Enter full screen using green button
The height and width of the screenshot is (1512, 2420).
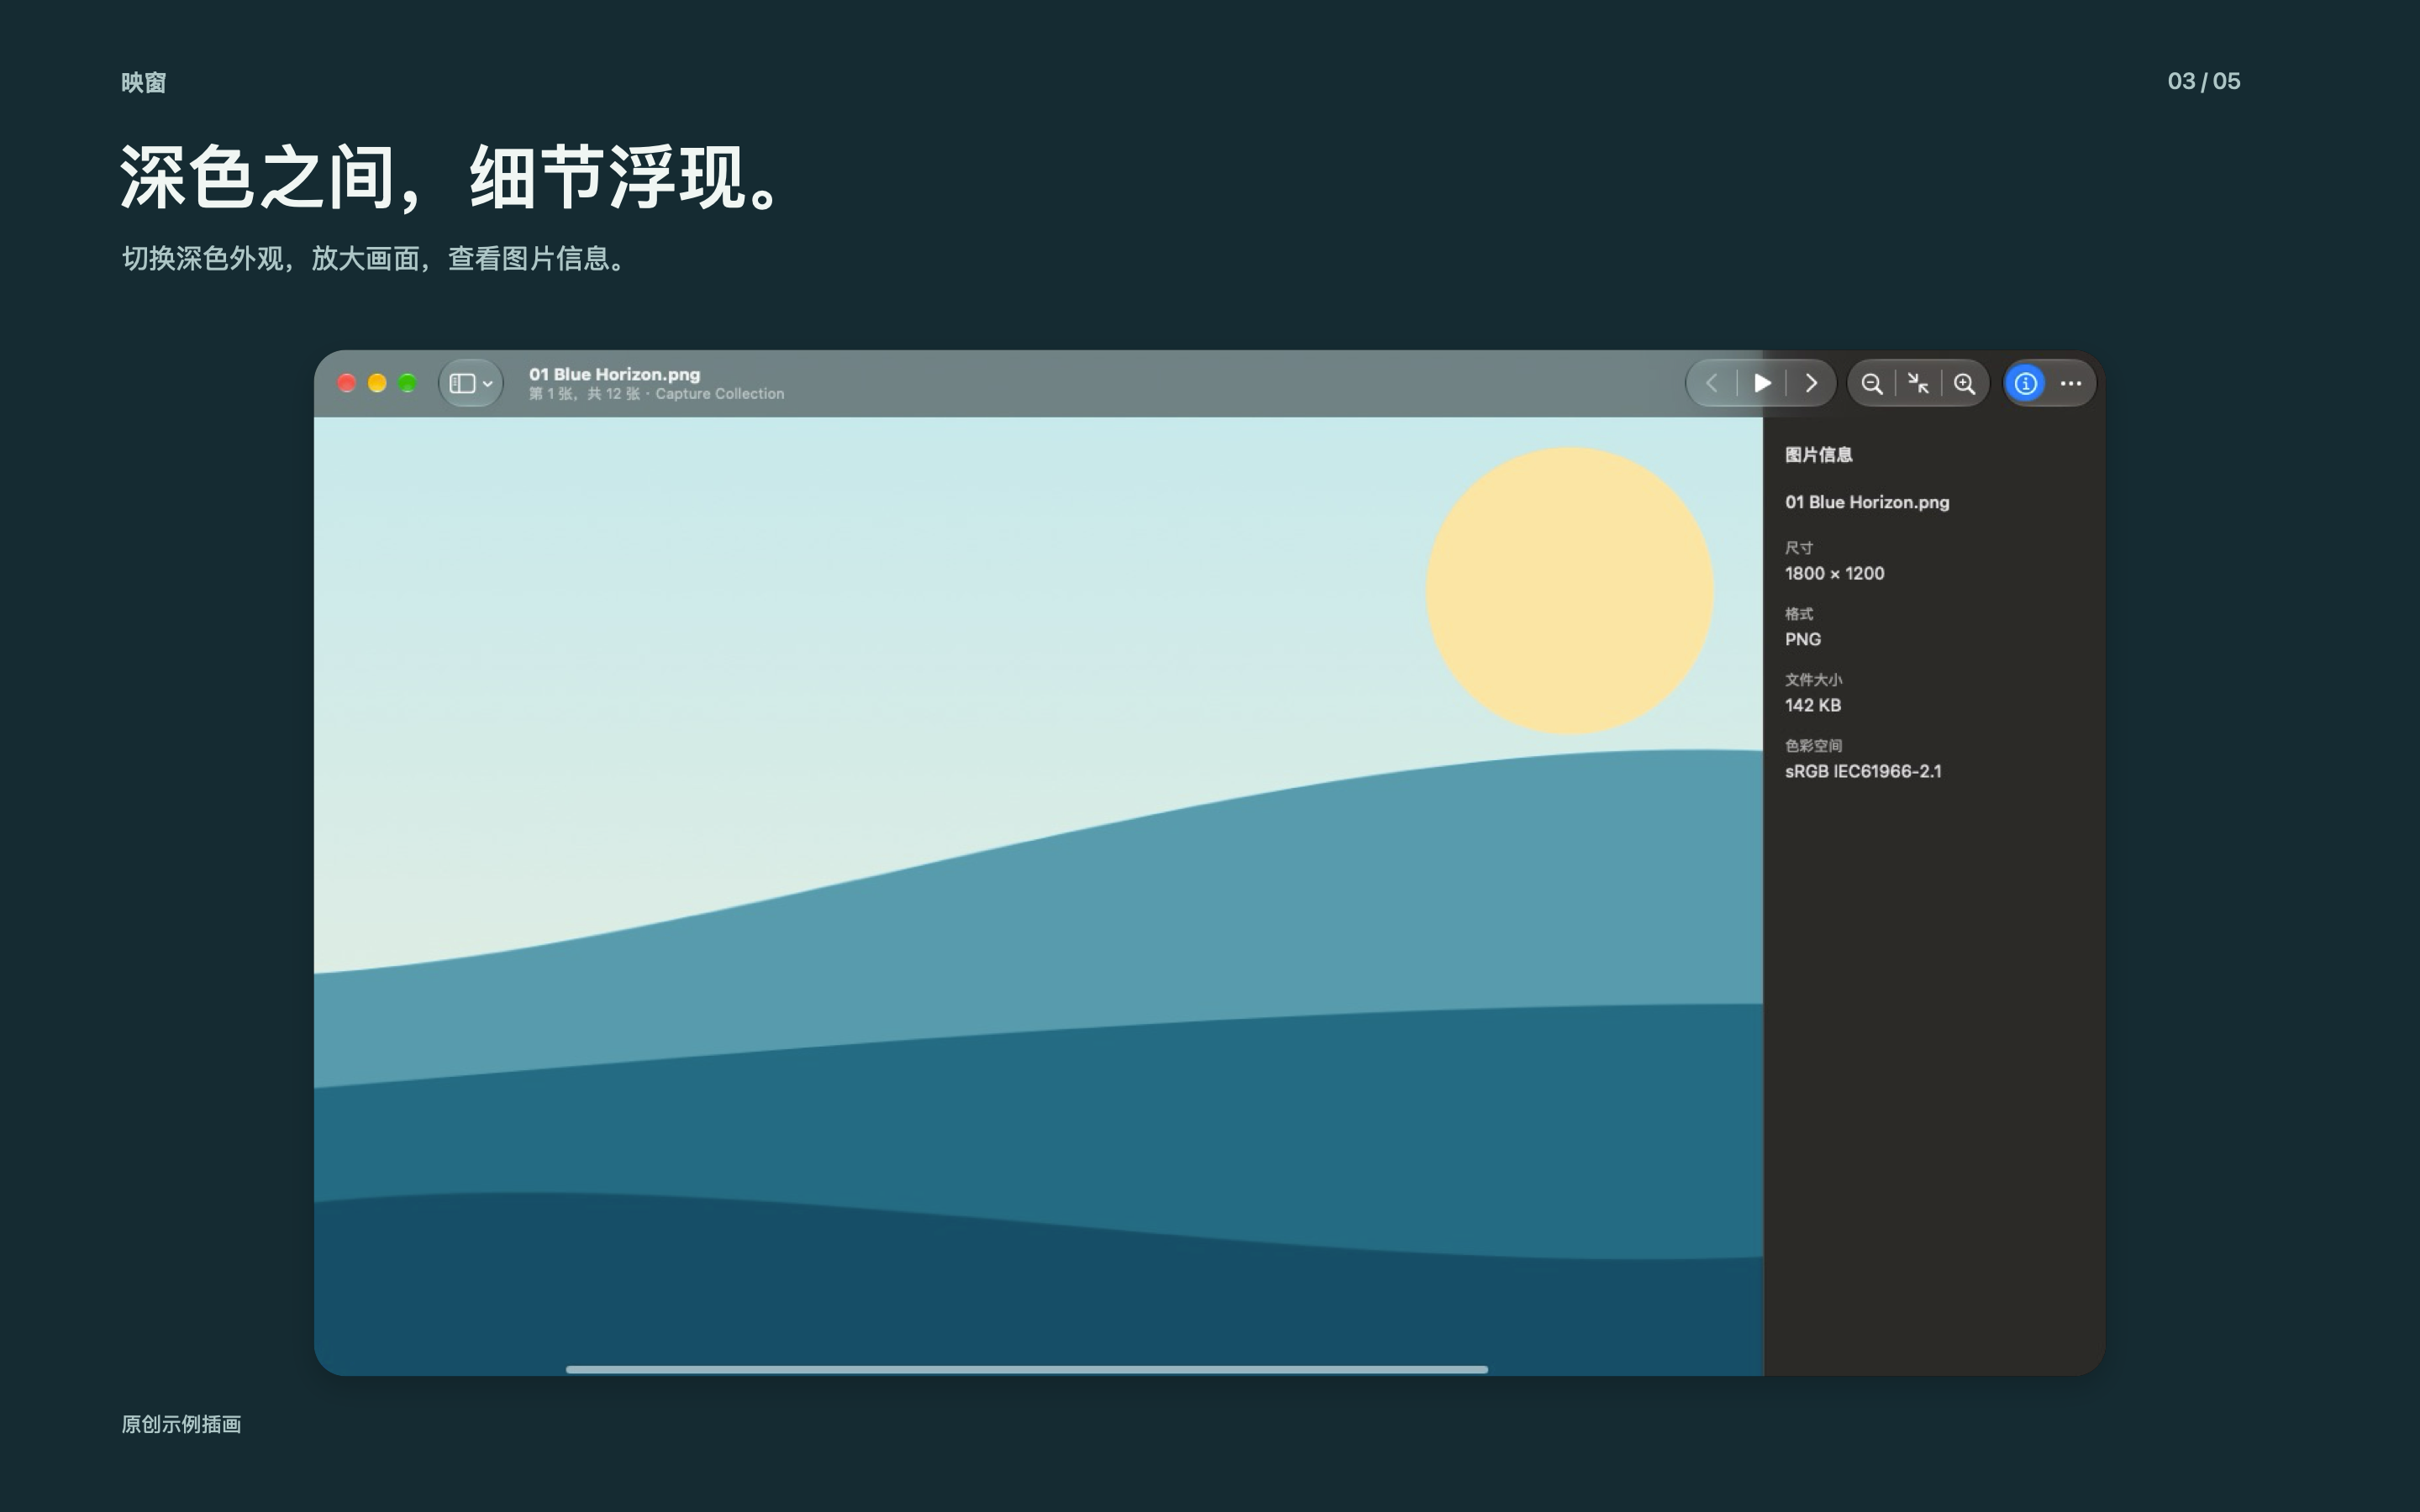(408, 383)
